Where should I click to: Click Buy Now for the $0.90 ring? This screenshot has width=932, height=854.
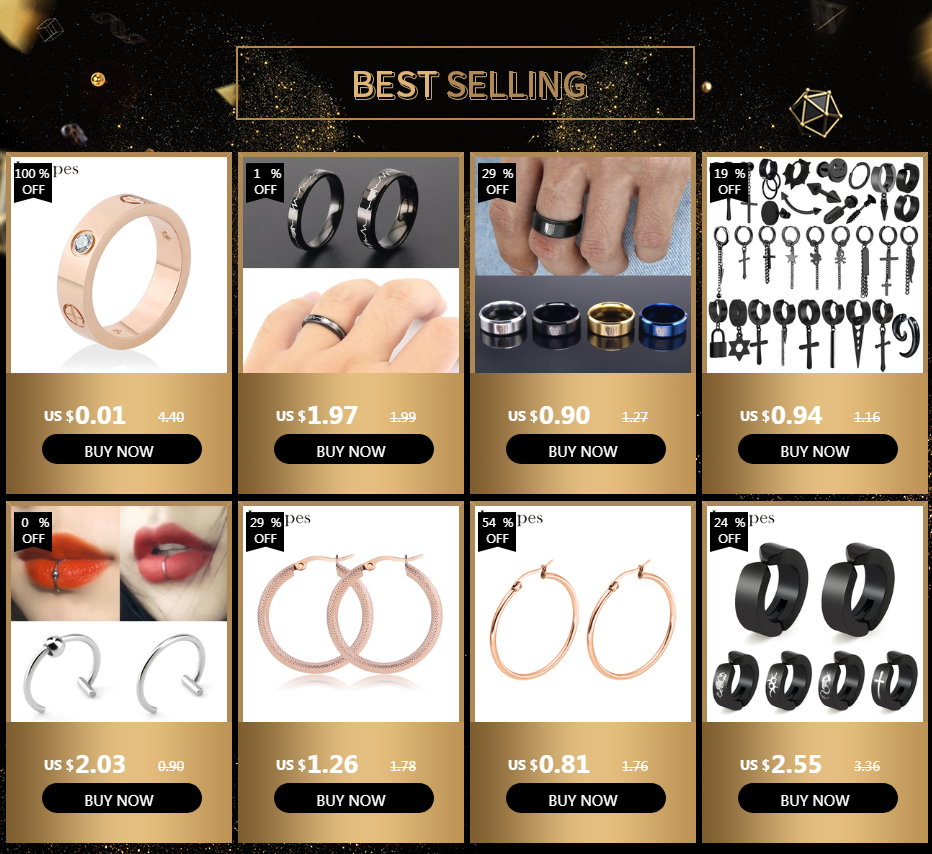pyautogui.click(x=585, y=449)
